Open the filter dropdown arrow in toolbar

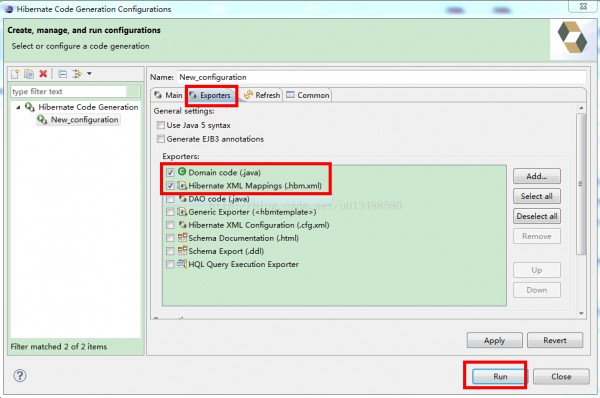[89, 73]
